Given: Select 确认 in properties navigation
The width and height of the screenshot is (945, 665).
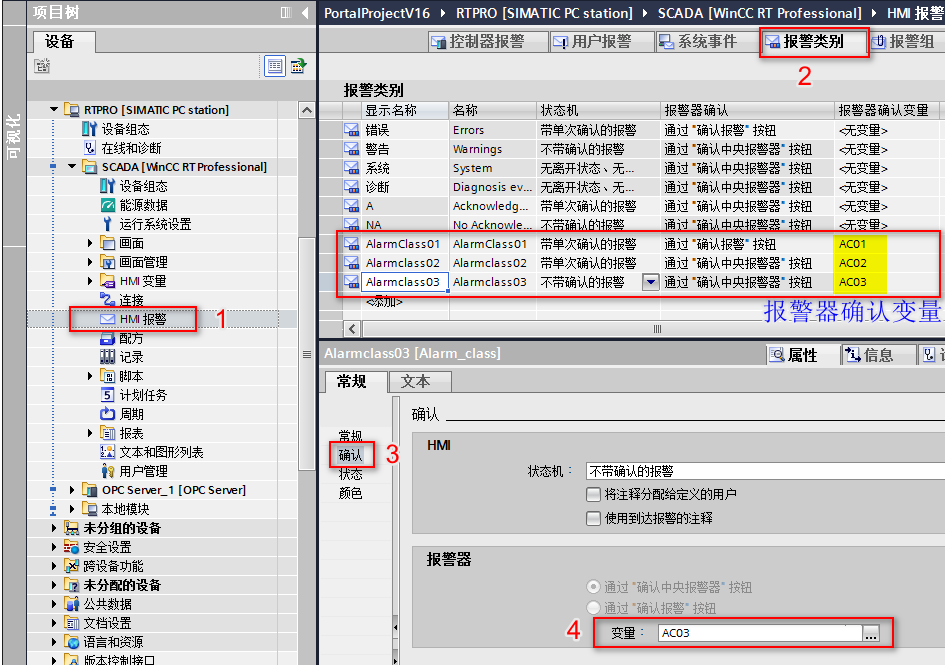Looking at the screenshot, I should tap(350, 455).
